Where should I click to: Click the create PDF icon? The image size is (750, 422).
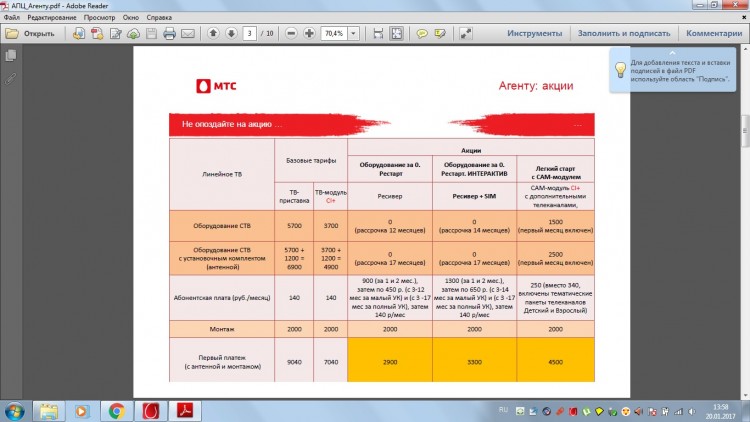[x=97, y=33]
